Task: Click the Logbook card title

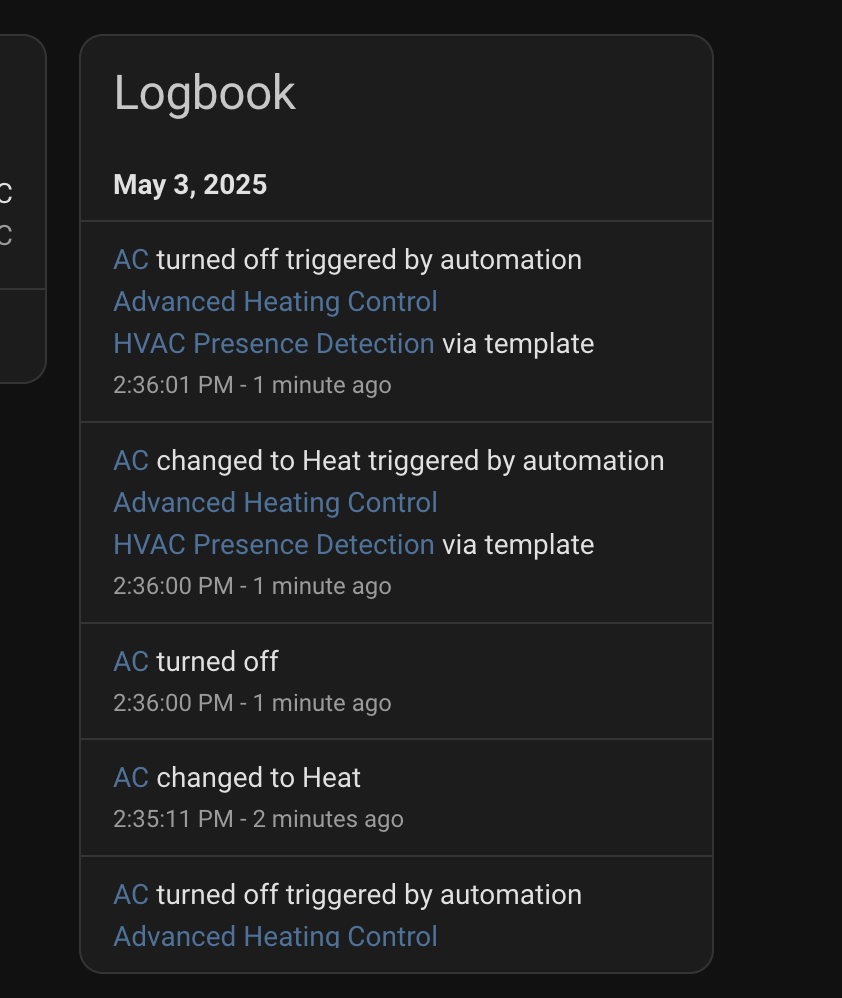Action: 205,93
